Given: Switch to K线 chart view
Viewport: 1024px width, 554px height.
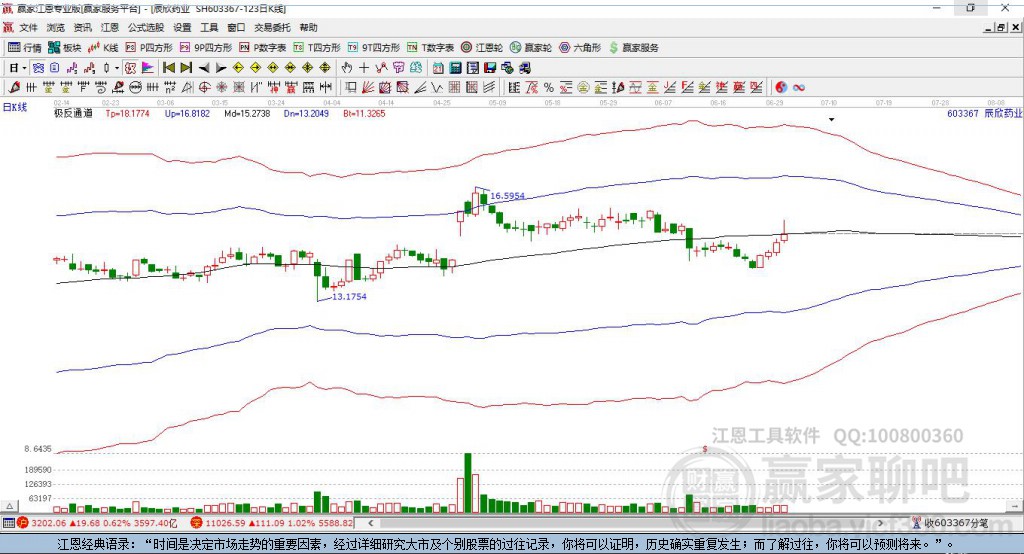Looking at the screenshot, I should click(x=103, y=48).
